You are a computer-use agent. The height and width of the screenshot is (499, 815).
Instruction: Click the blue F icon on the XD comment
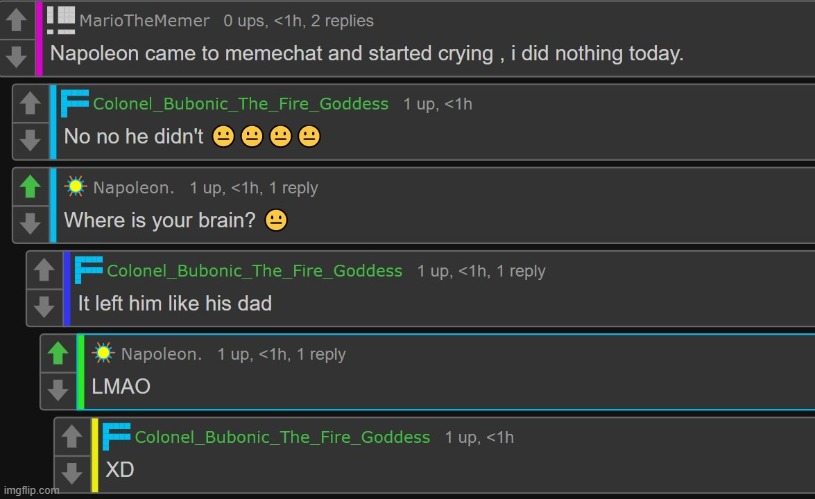(117, 435)
